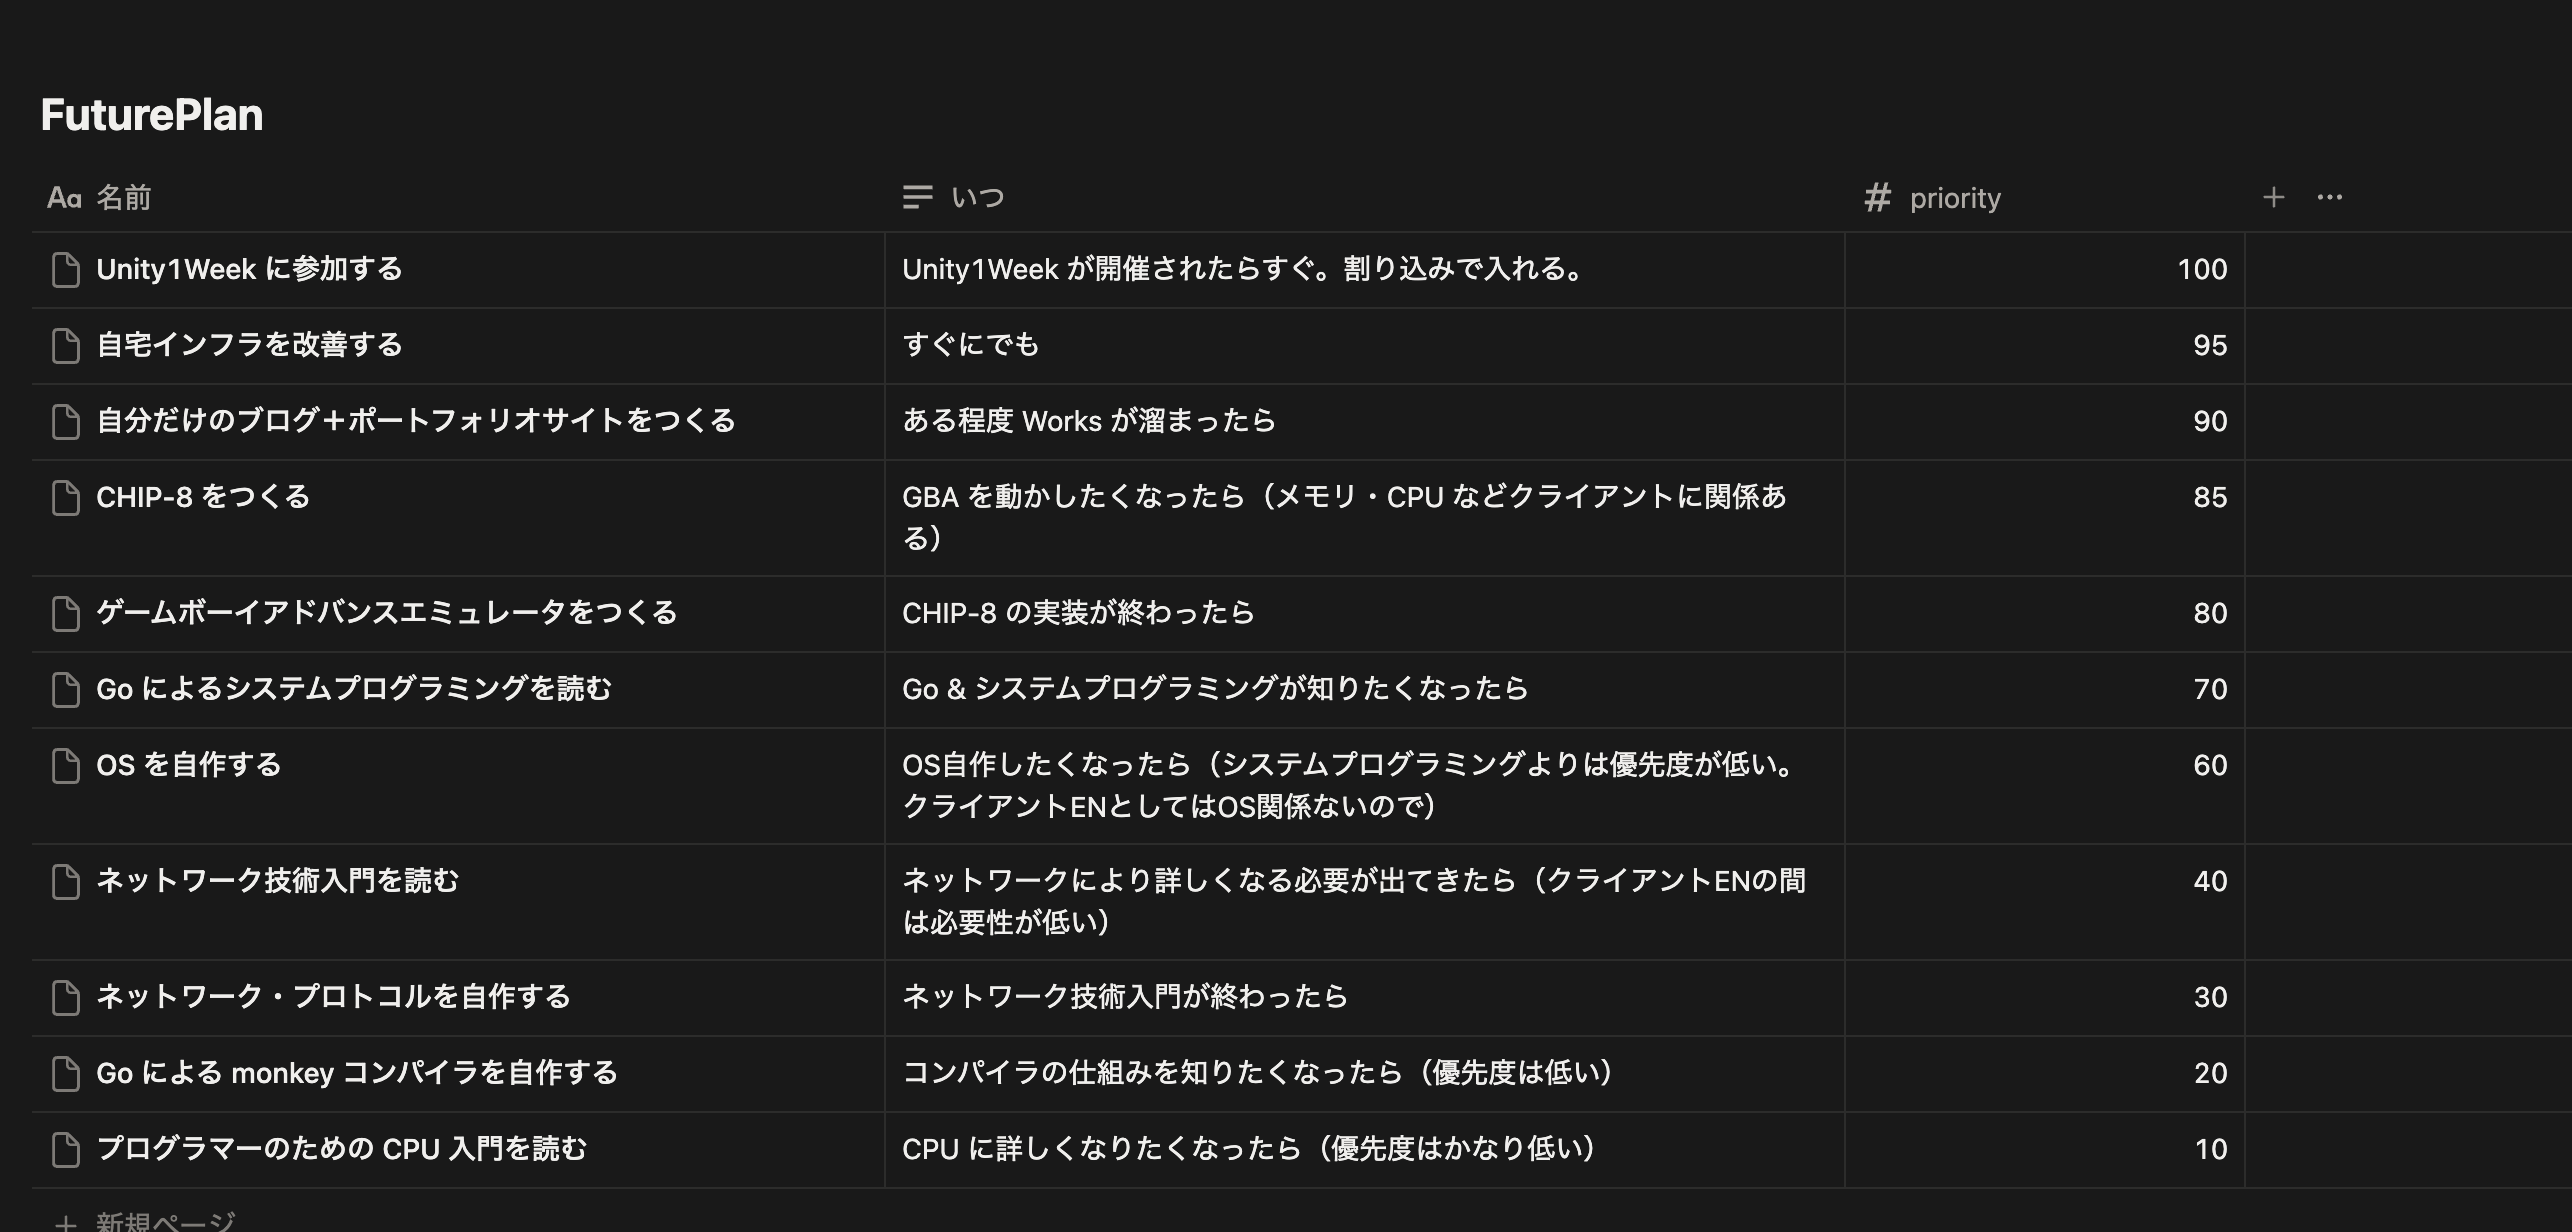
Task: Click the page icon for 自宅インフラを改善する
Action: pos(66,346)
